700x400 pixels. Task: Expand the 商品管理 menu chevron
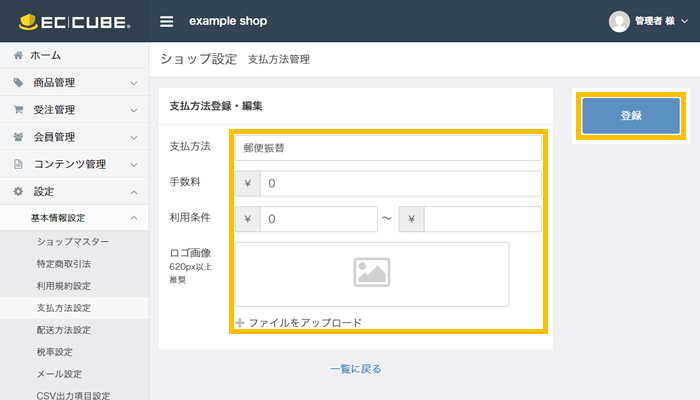click(x=134, y=83)
